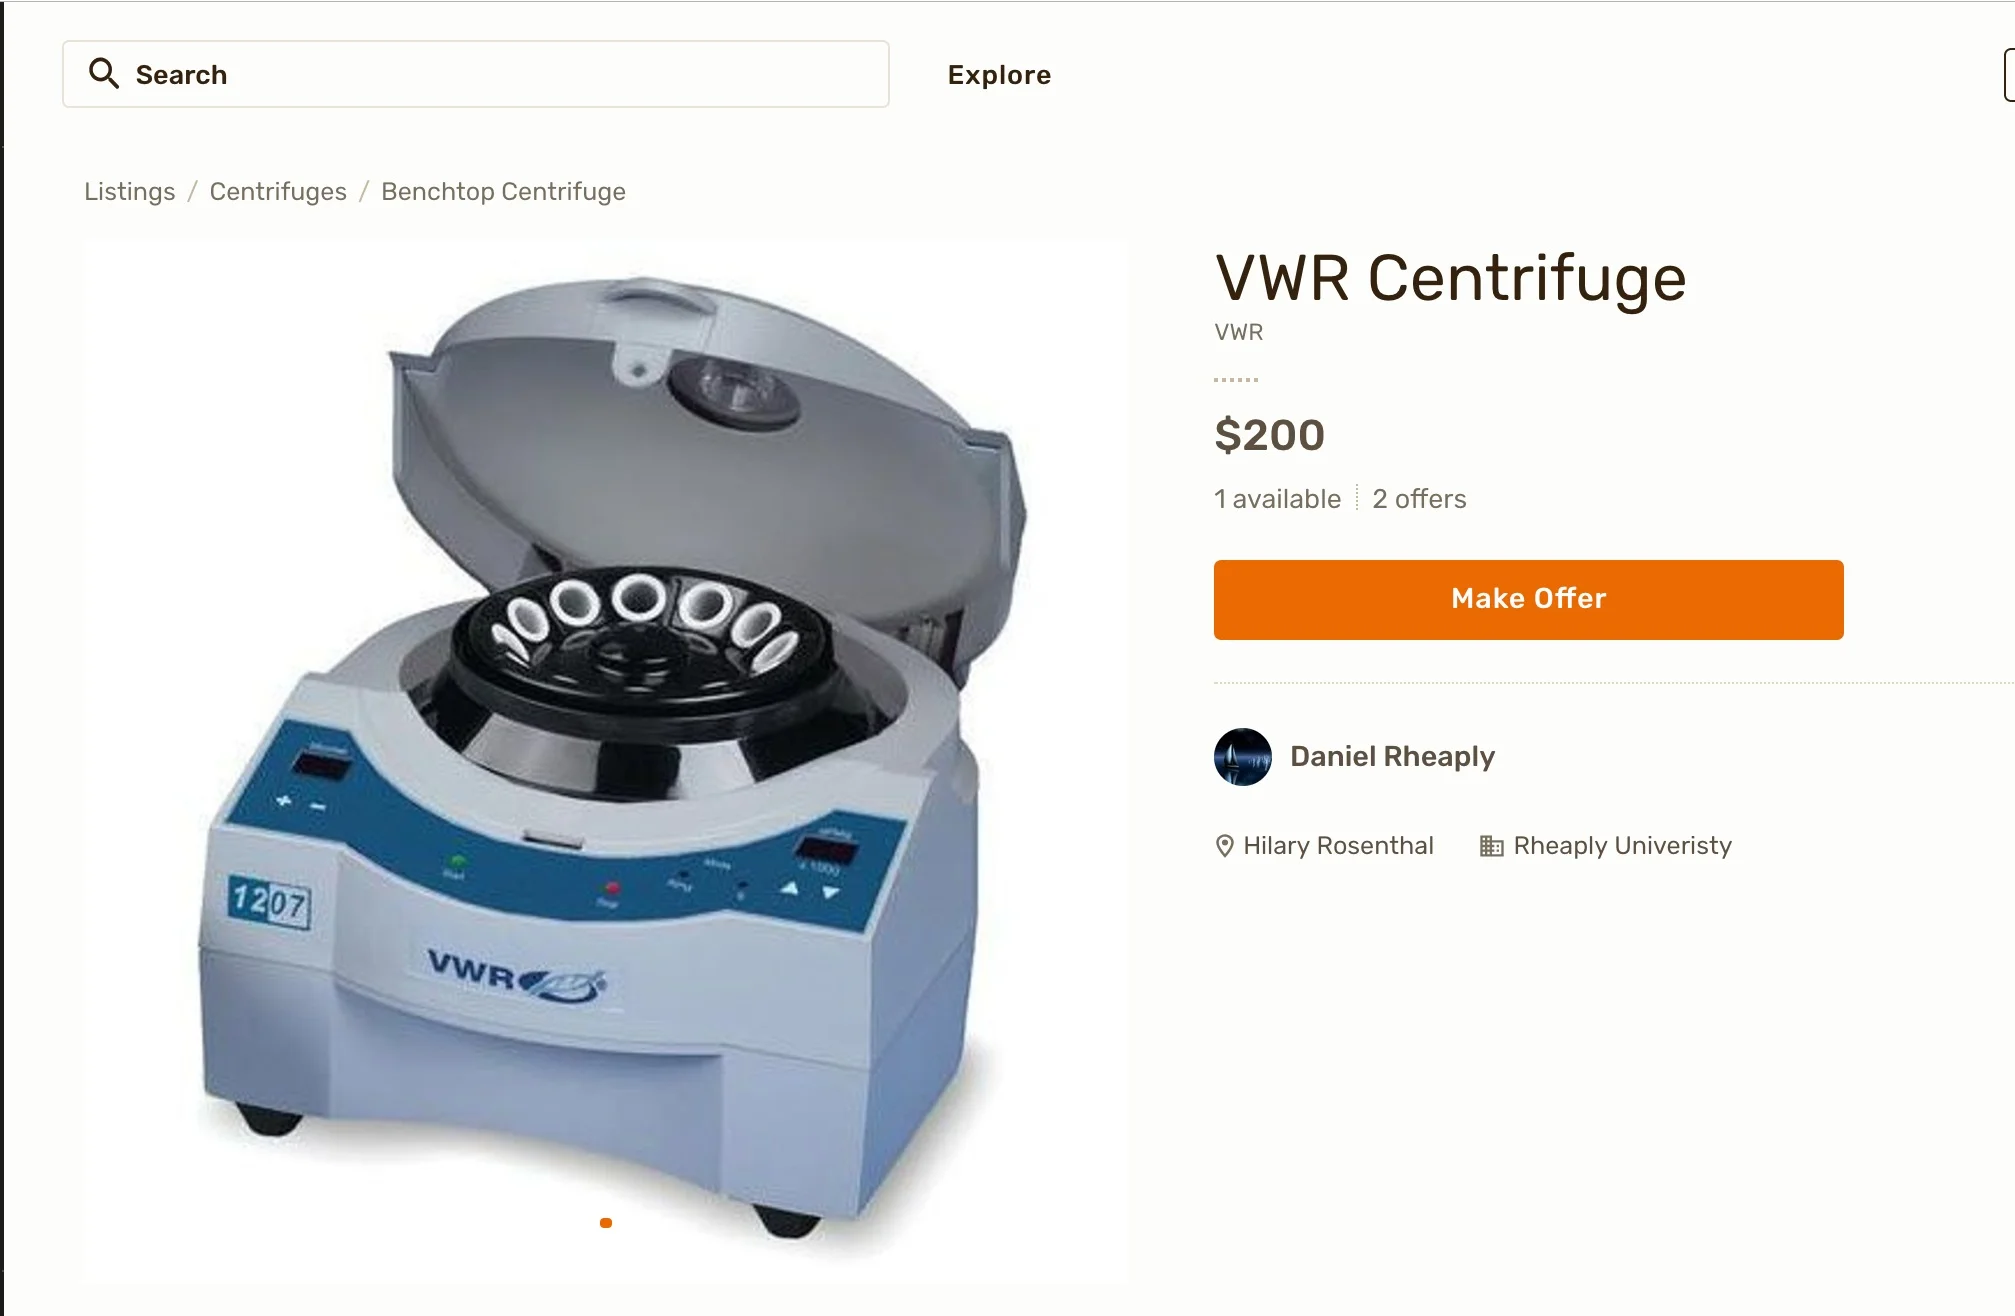This screenshot has height=1316, width=2015.
Task: Click the organization building icon
Action: (1491, 846)
